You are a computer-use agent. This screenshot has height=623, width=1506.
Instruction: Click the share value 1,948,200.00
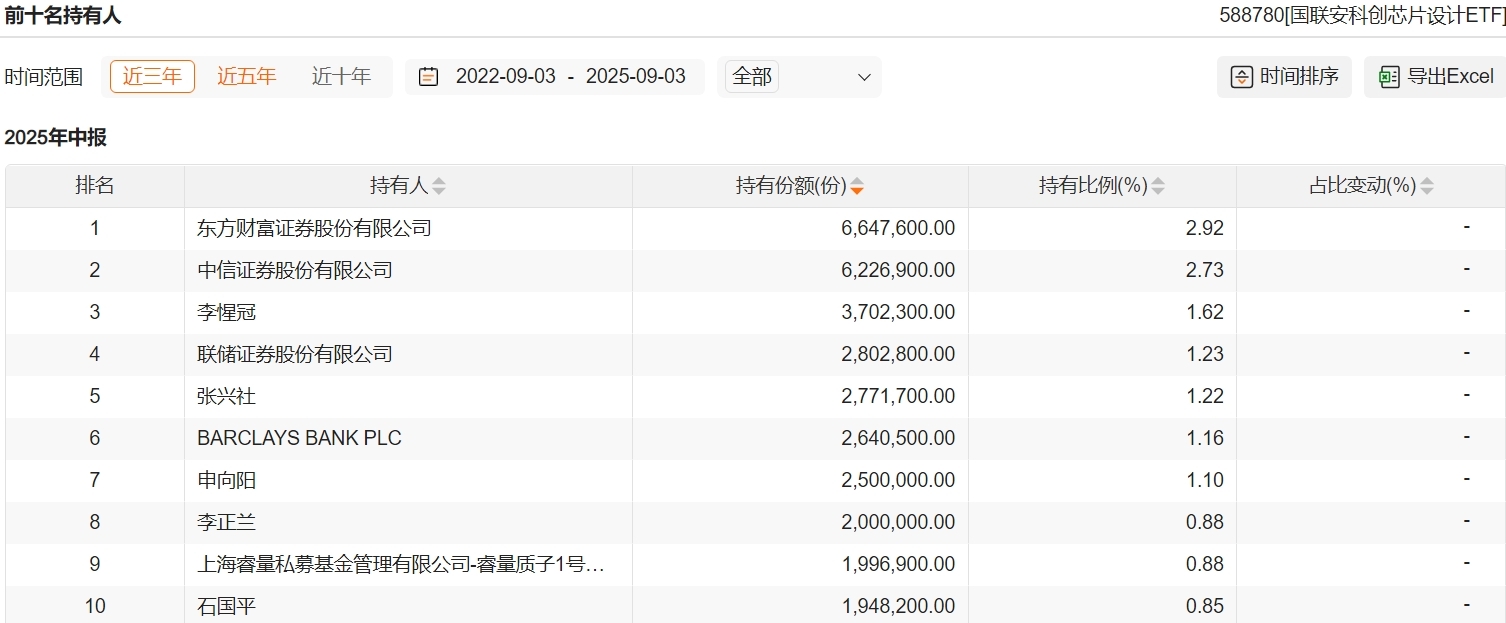[x=898, y=606]
